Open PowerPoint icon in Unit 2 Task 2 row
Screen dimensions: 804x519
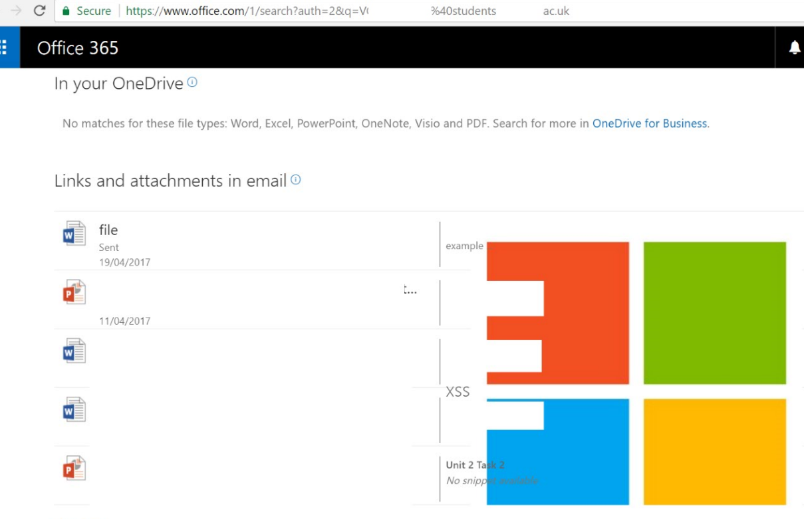(74, 468)
